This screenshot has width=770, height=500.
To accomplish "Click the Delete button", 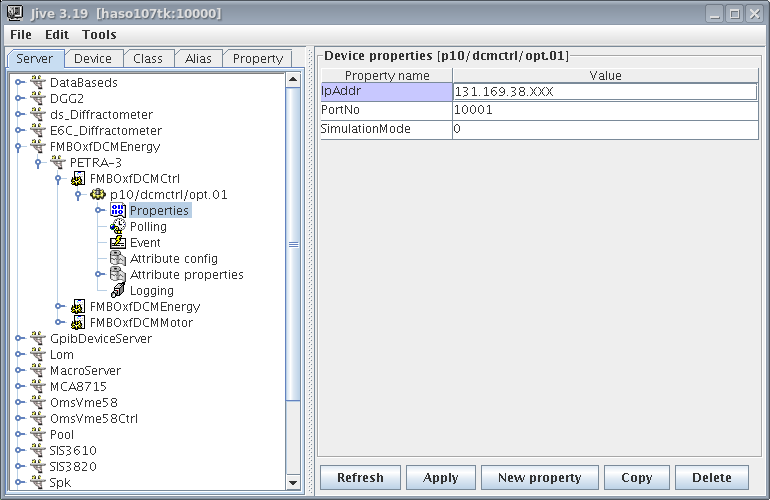I will (x=712, y=477).
